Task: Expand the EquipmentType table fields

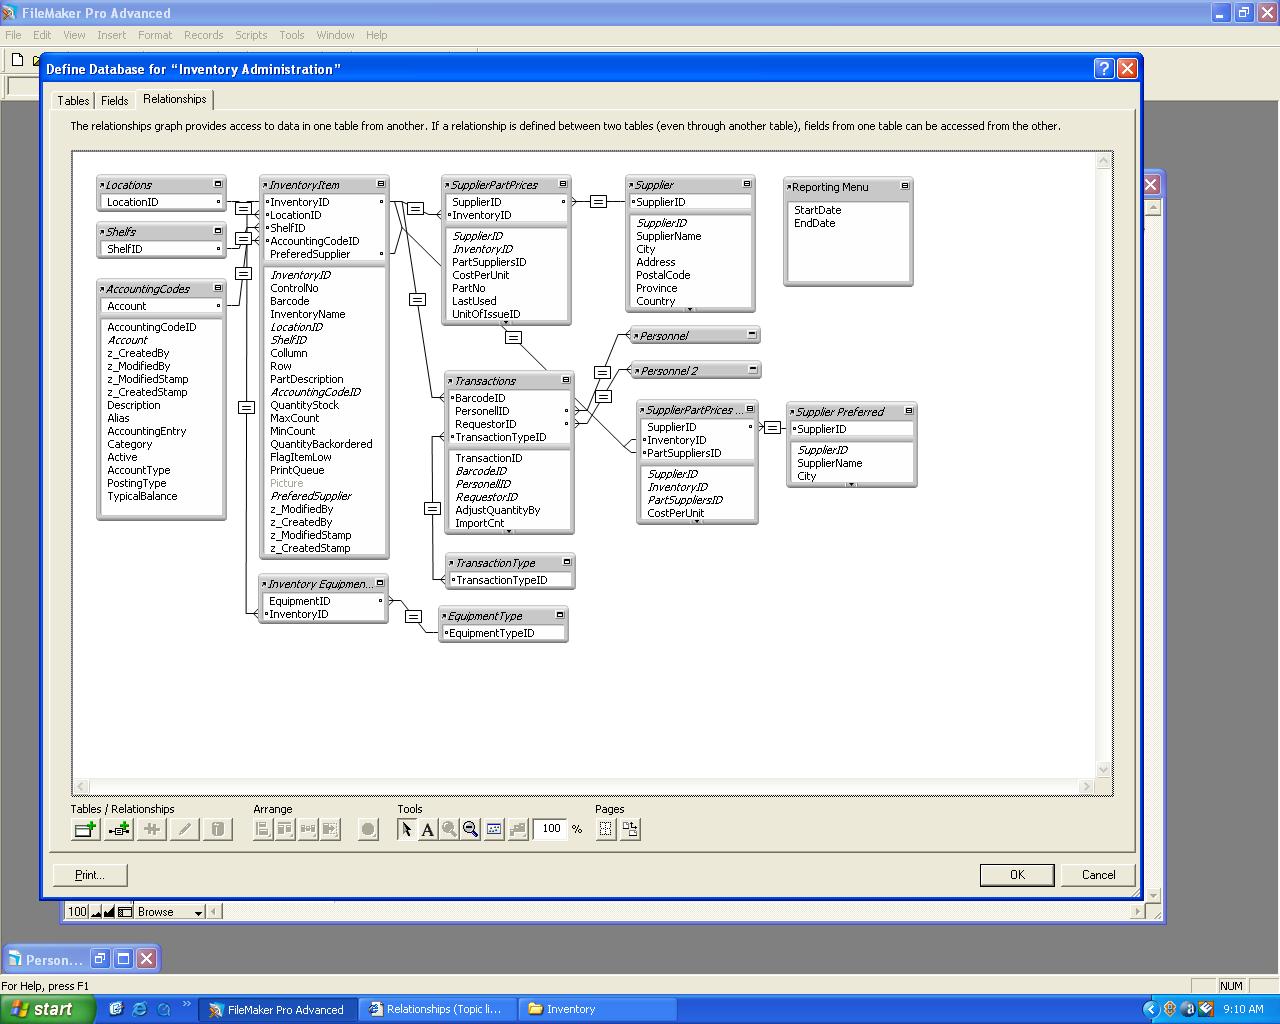Action: tap(560, 615)
